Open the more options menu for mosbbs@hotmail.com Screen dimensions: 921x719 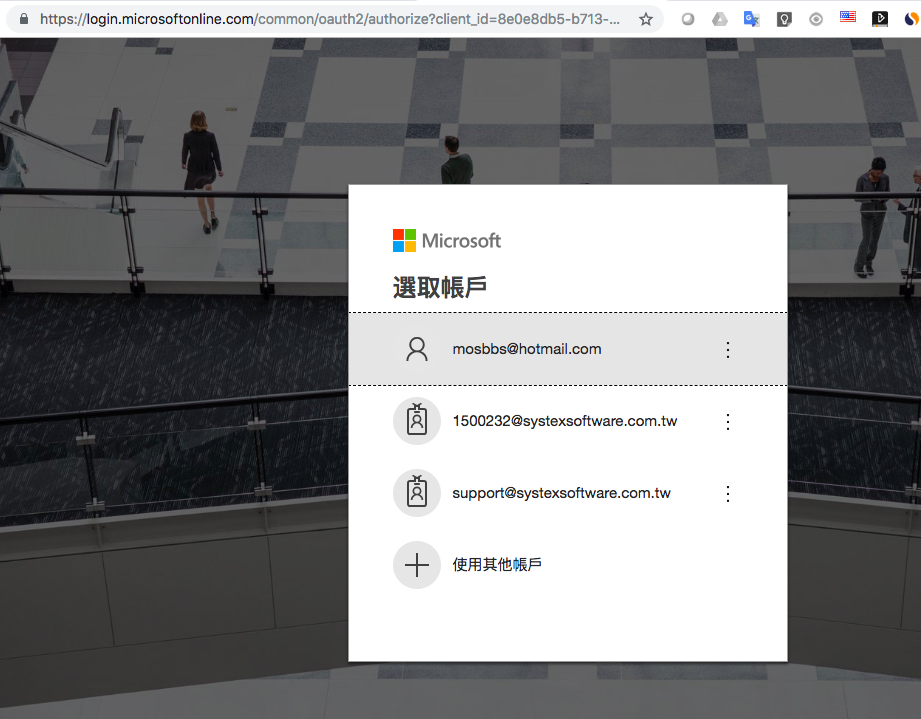[728, 350]
